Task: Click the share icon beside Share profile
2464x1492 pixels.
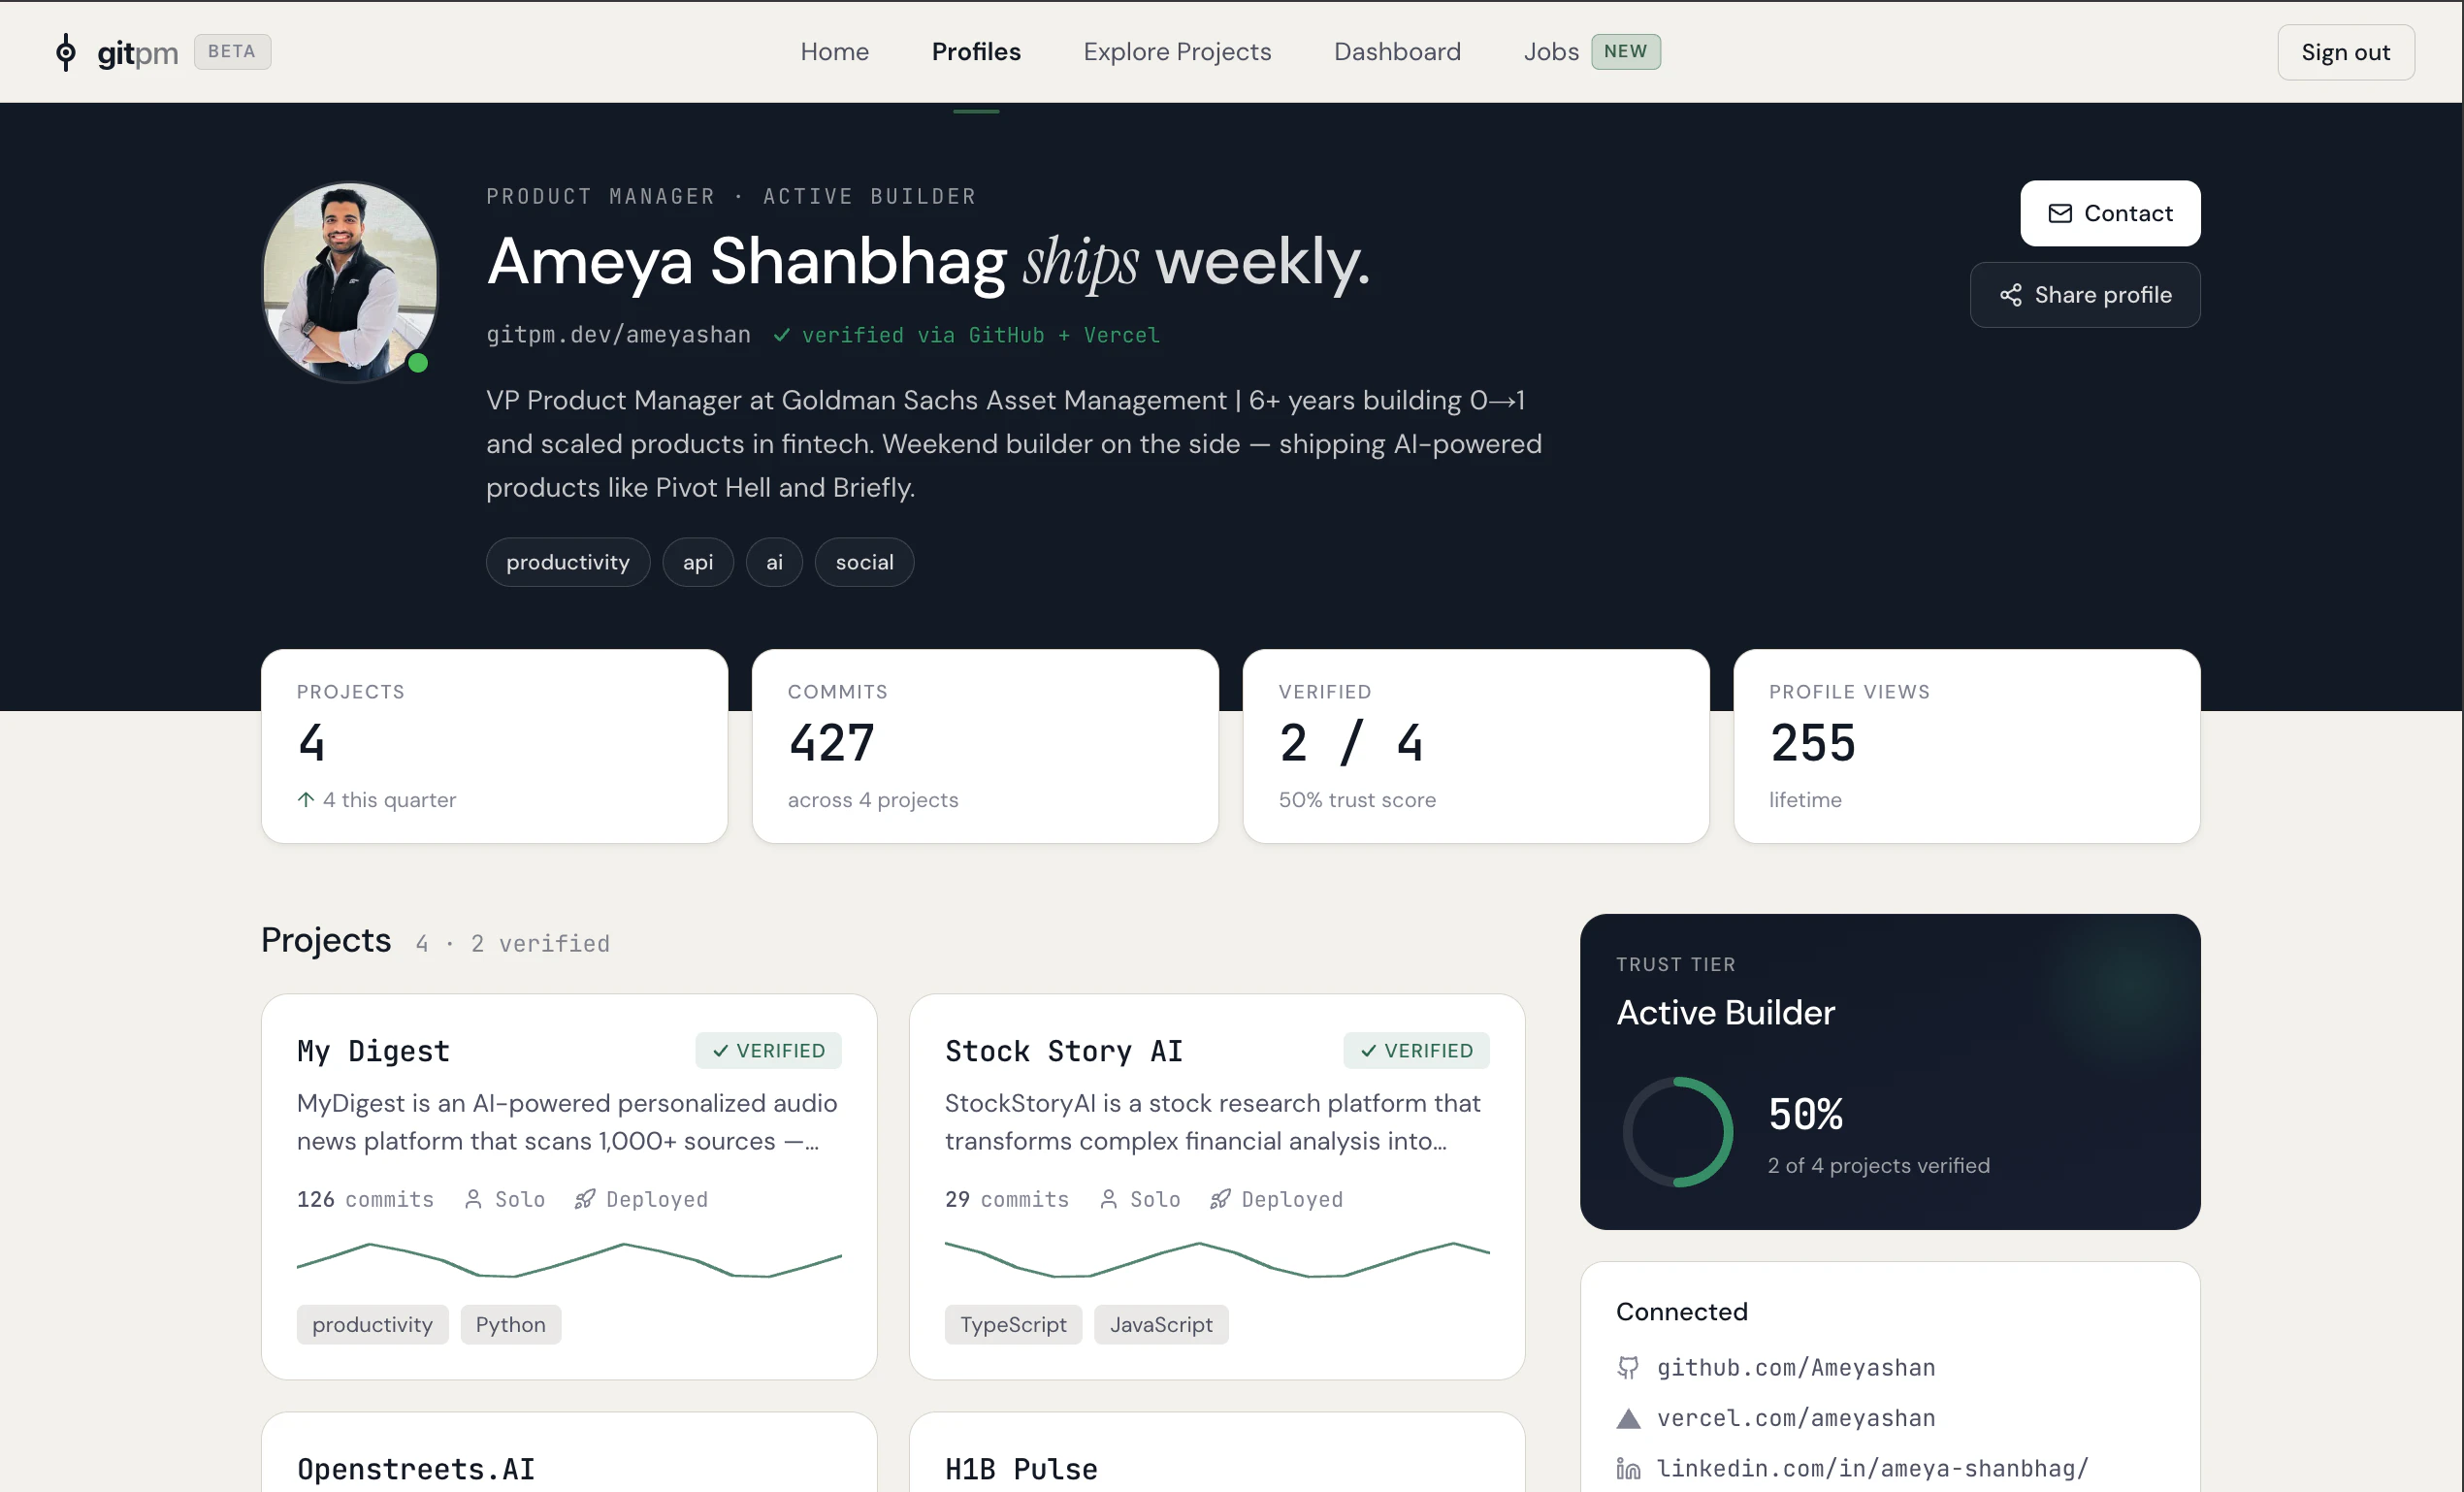Action: [x=2010, y=295]
